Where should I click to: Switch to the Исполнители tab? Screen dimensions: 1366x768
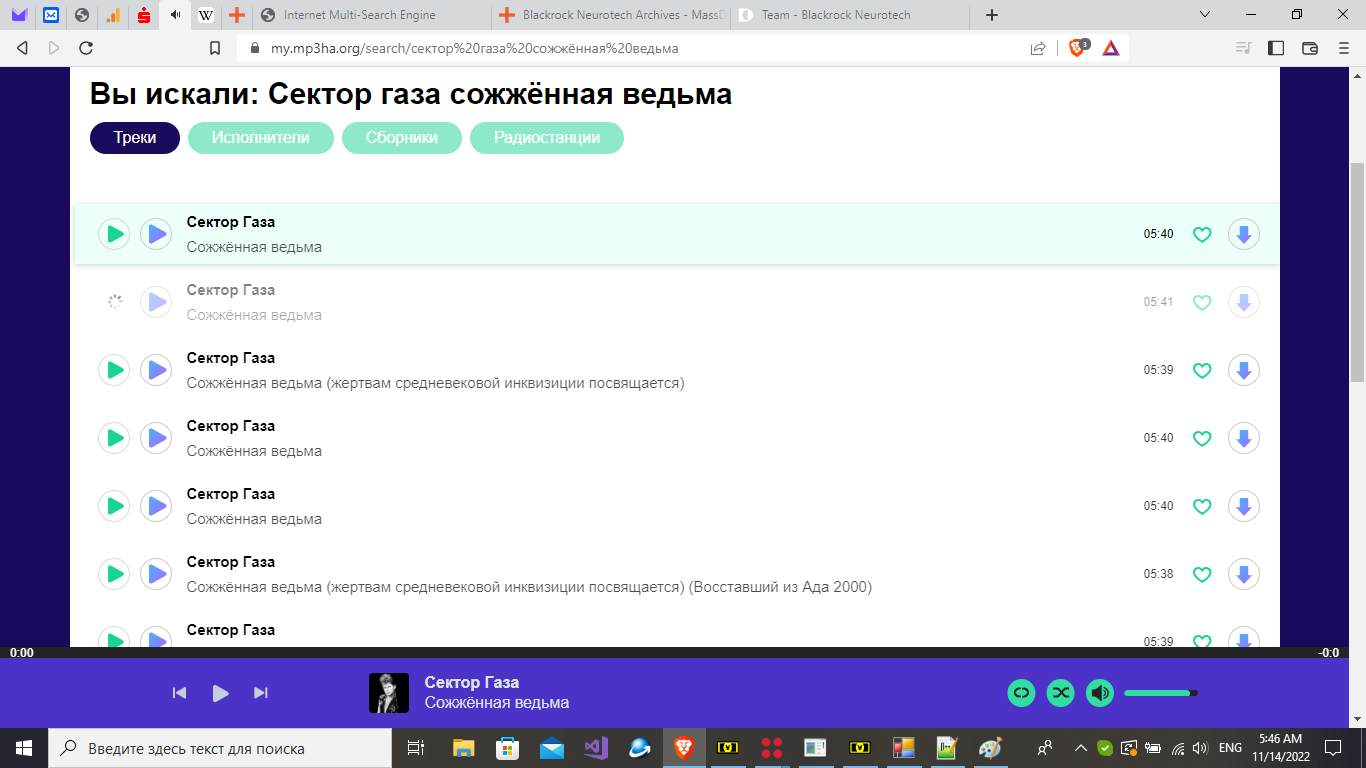pos(261,138)
